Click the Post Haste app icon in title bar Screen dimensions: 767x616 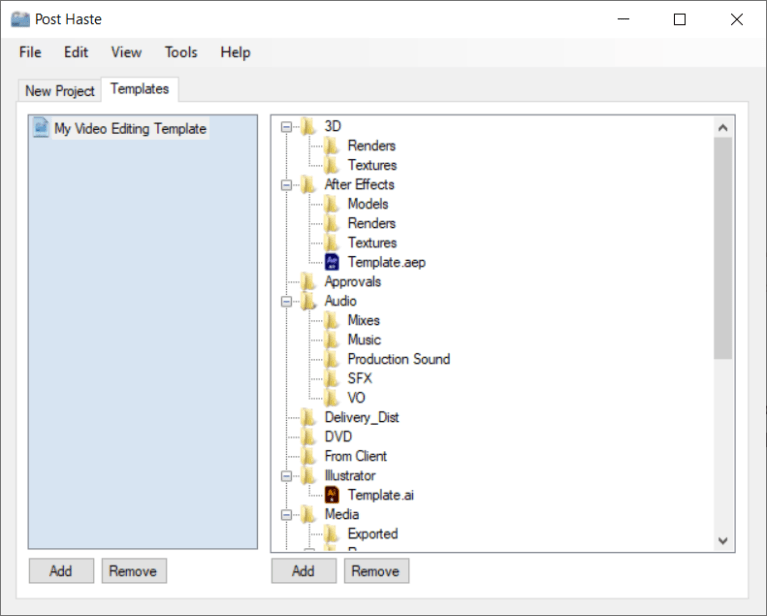click(20, 19)
